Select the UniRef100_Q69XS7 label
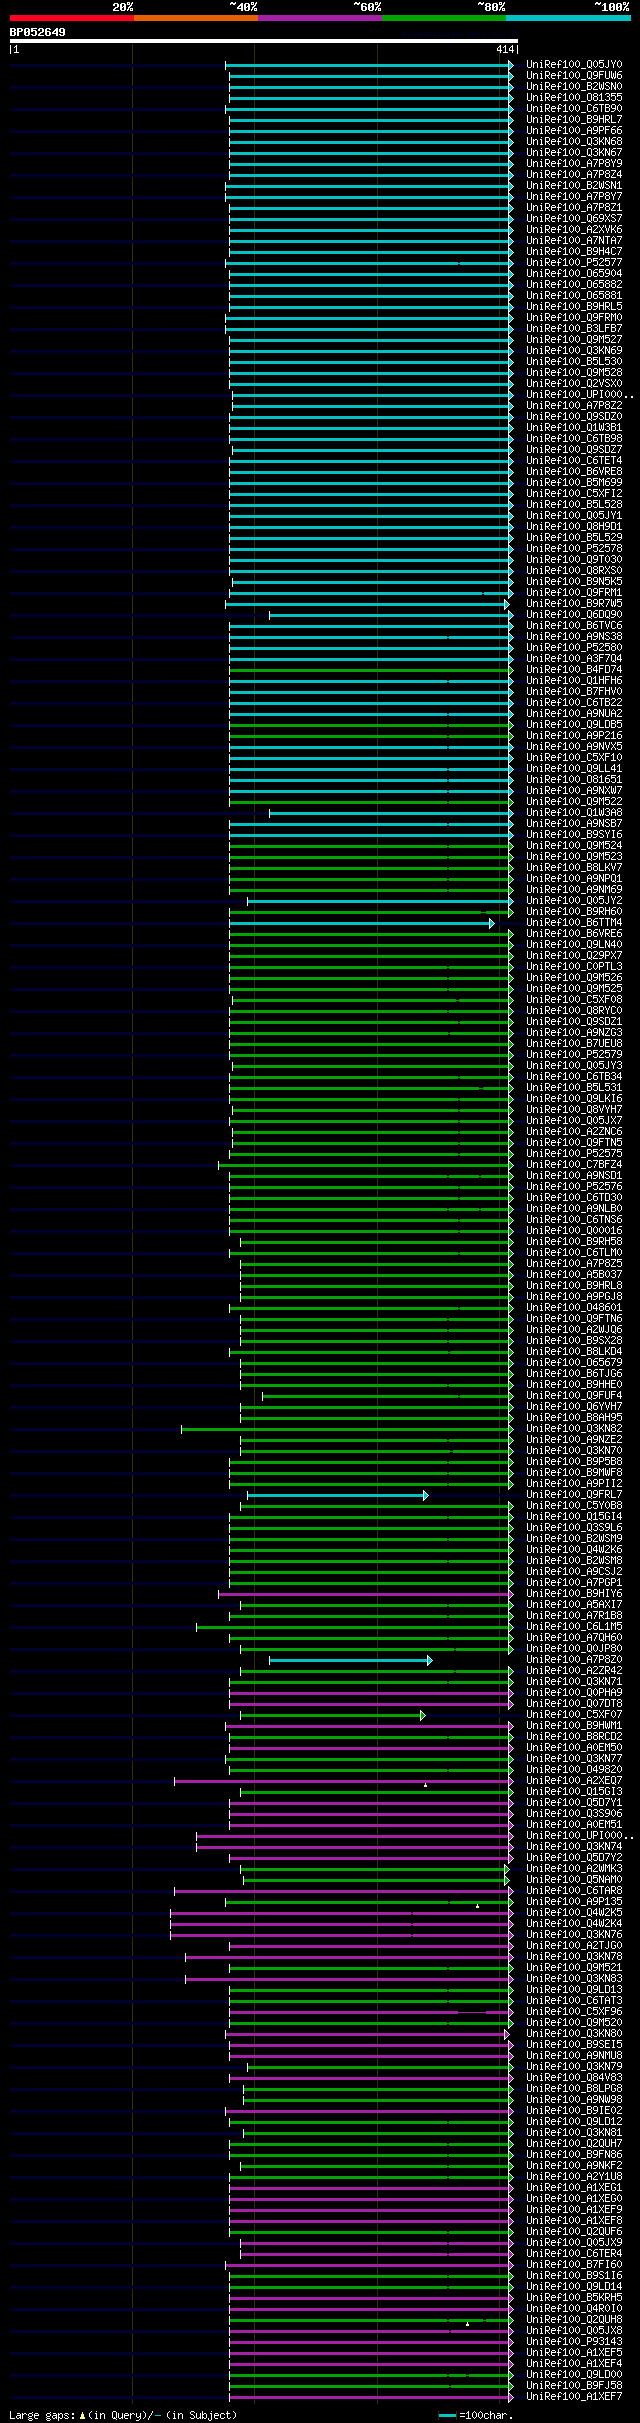 (574, 218)
